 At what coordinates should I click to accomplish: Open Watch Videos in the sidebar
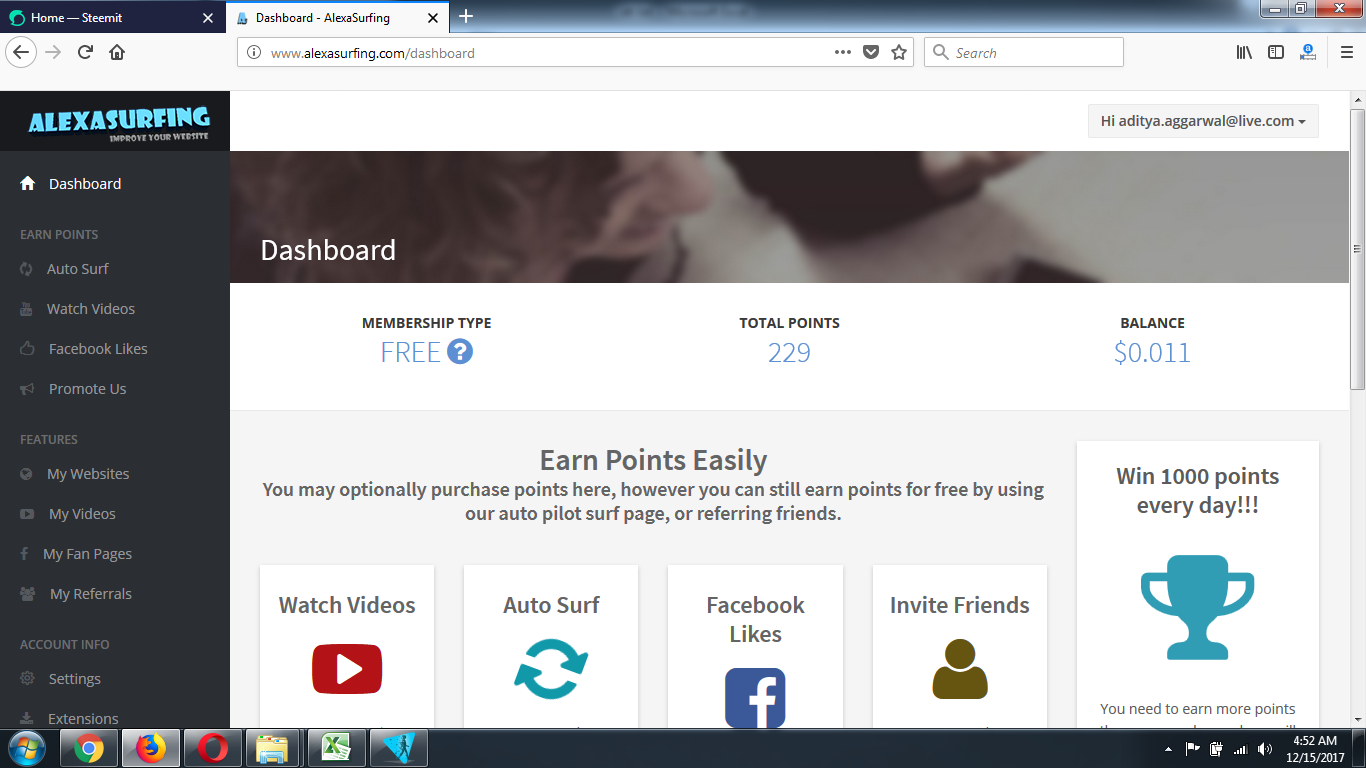[91, 309]
